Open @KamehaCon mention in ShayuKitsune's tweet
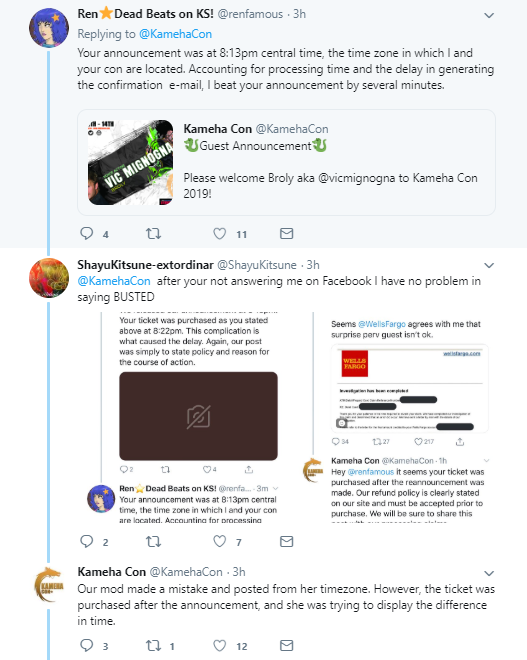The width and height of the screenshot is (527, 660). 114,281
